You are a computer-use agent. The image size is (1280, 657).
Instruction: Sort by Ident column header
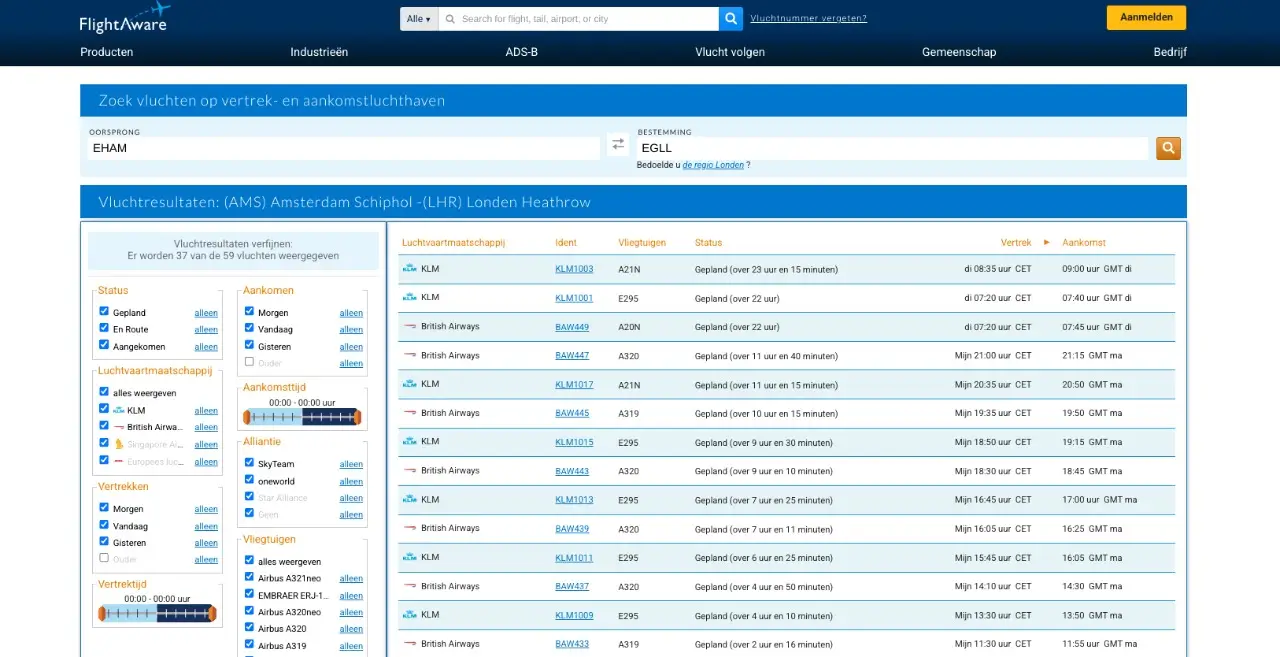(566, 242)
